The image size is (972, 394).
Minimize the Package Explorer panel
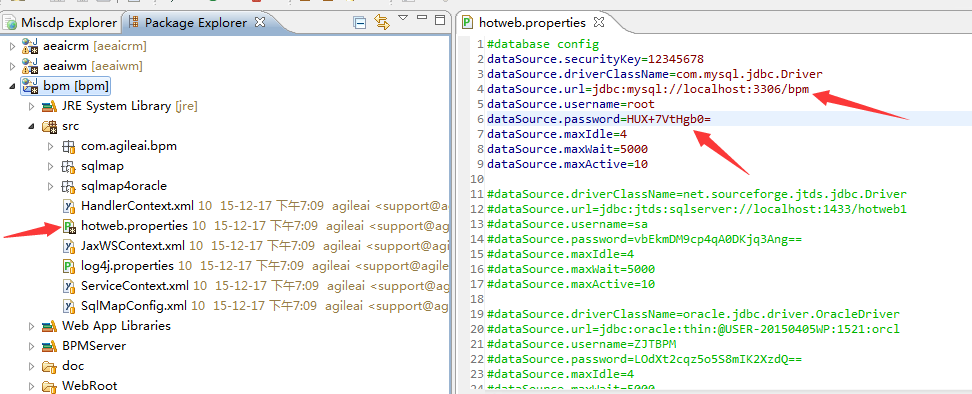422,19
